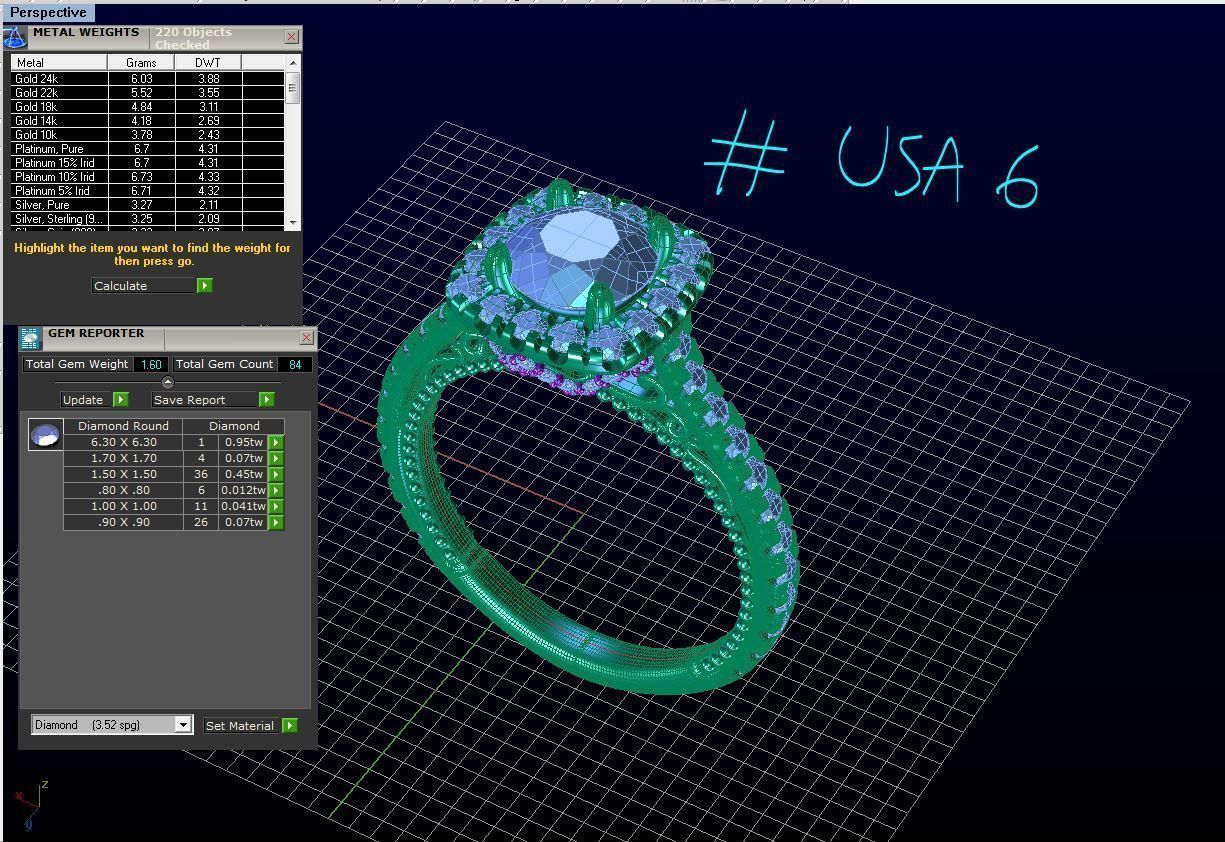Image resolution: width=1225 pixels, height=842 pixels.
Task: Select the Gold 14k row
Action: [148, 120]
